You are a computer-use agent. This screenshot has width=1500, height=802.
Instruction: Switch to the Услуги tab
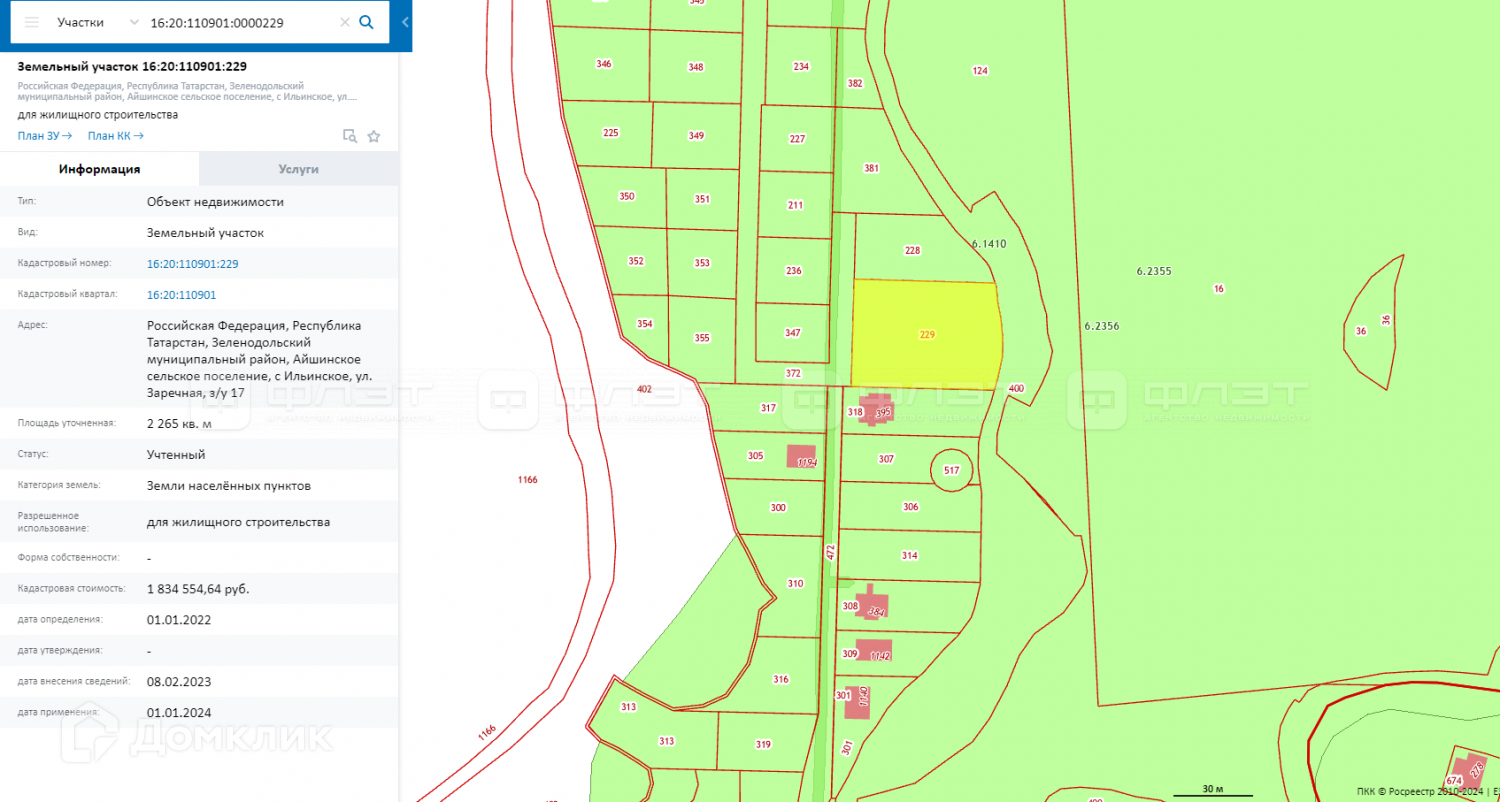point(298,169)
